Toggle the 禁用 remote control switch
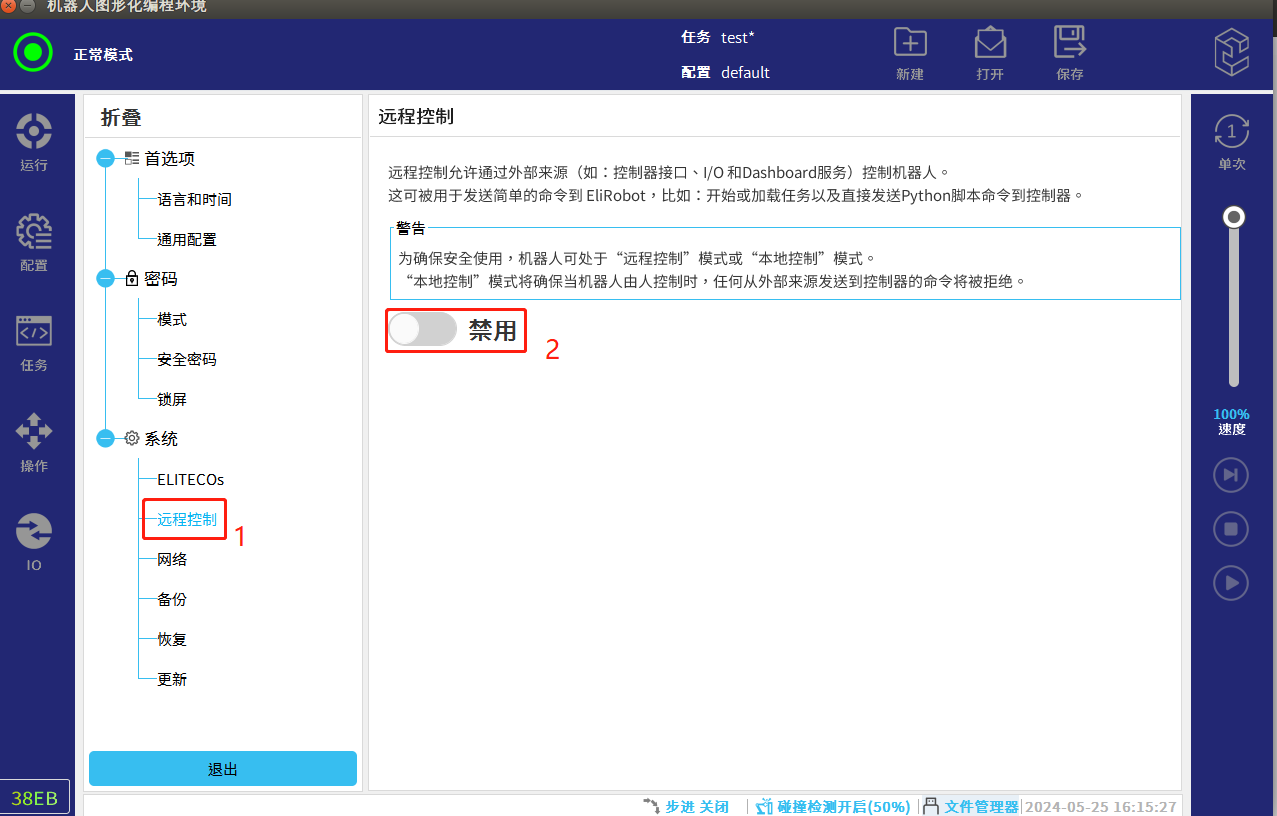1277x816 pixels. pos(422,330)
